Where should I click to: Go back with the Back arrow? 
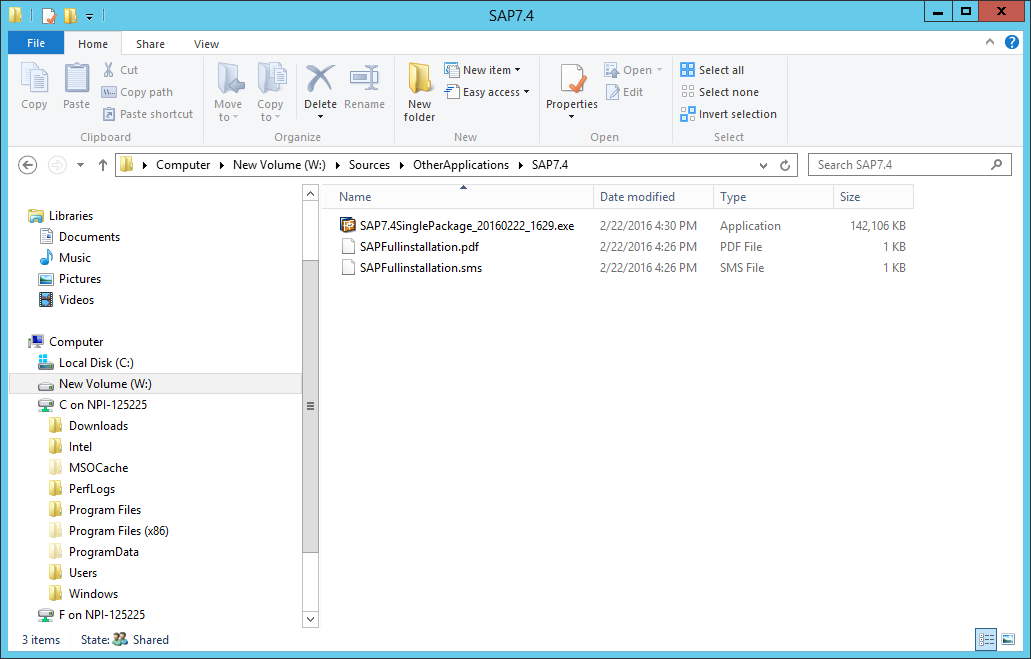(x=28, y=165)
